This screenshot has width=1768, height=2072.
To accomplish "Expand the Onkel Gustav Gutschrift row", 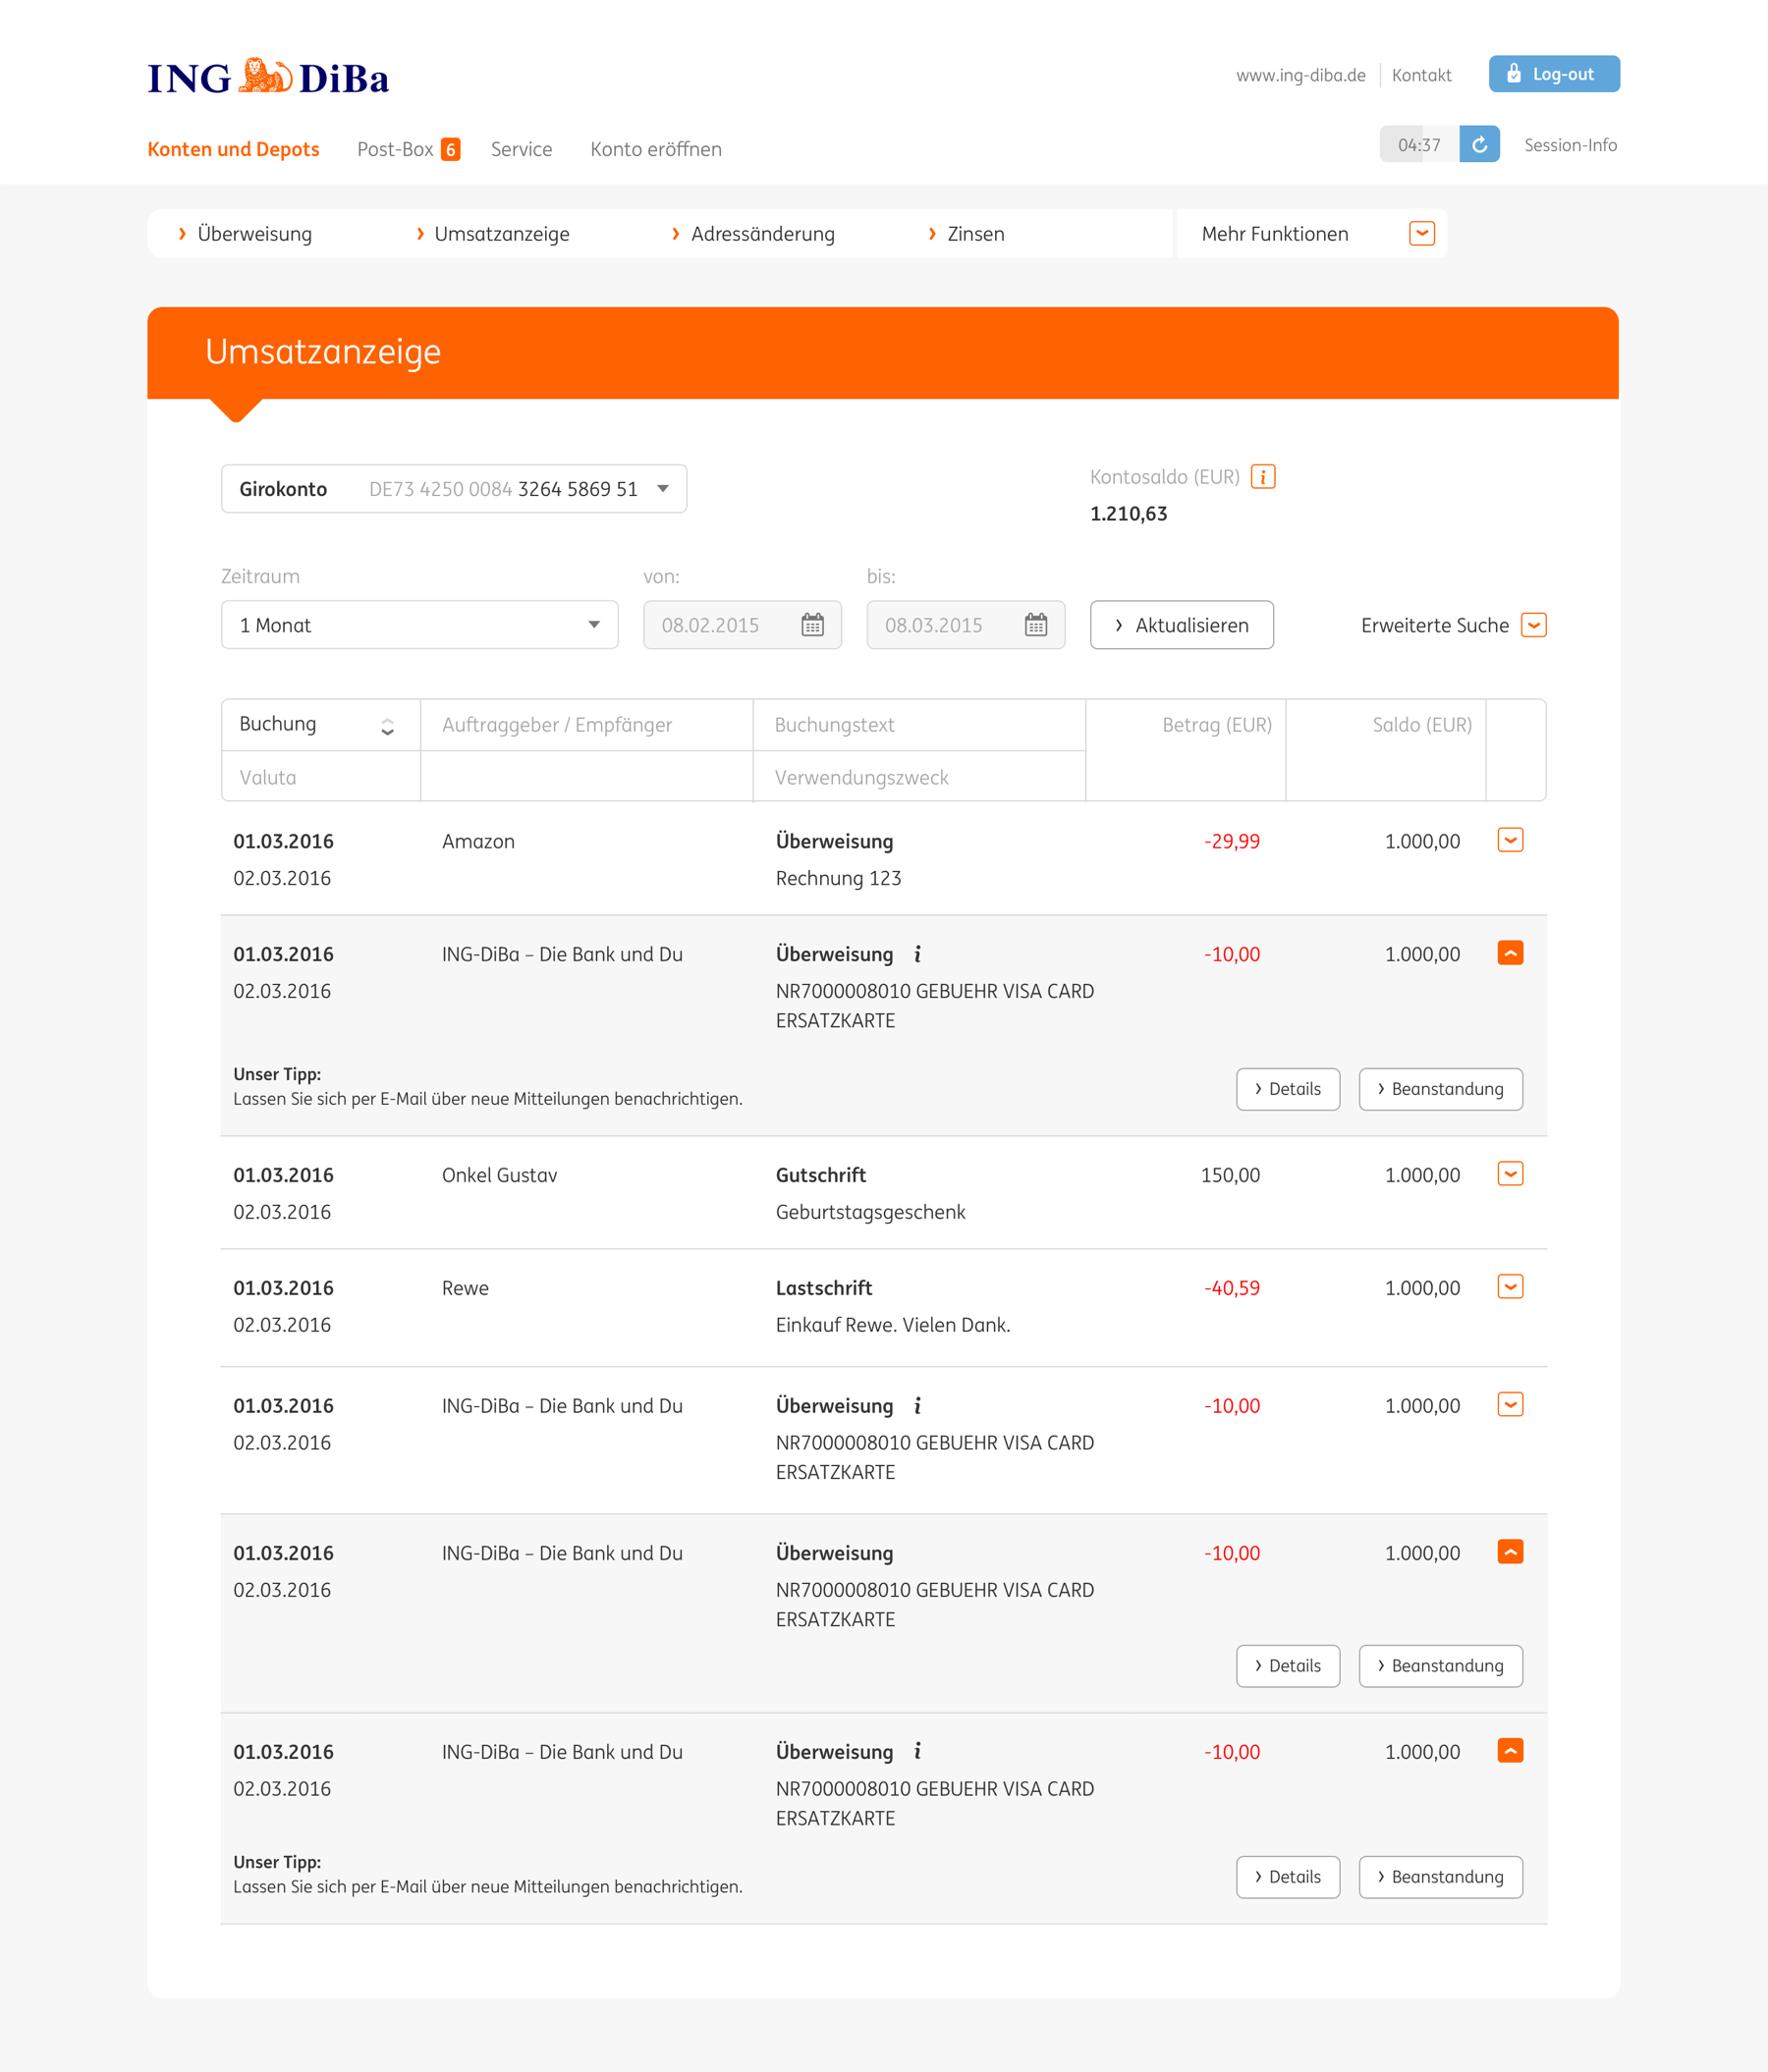I will pyautogui.click(x=1509, y=1173).
